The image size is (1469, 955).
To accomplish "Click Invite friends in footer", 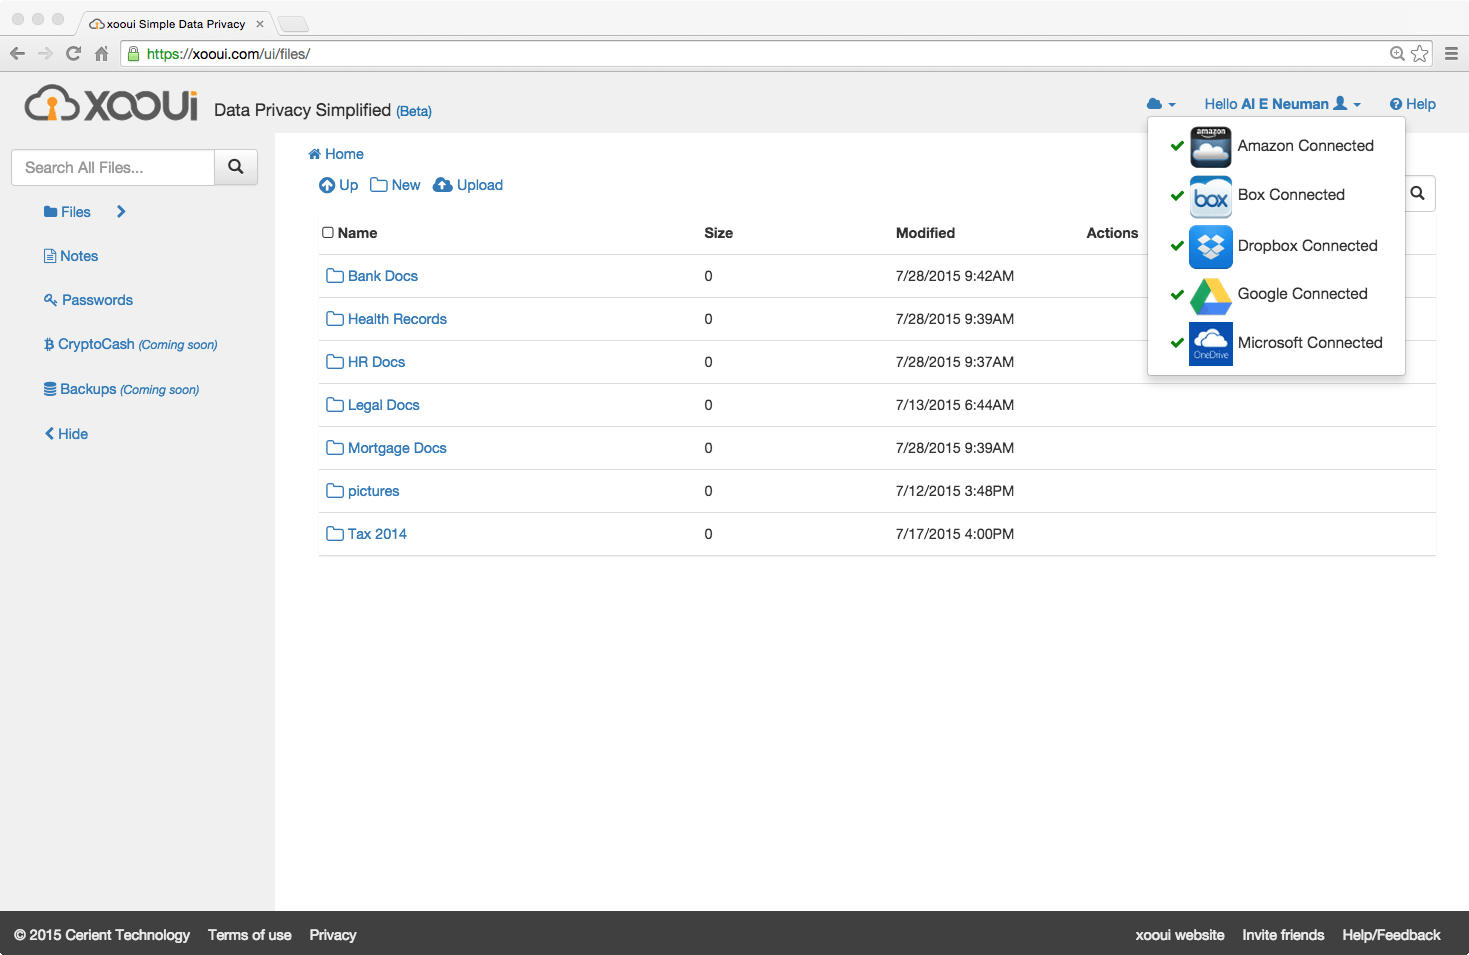I will 1283,935.
